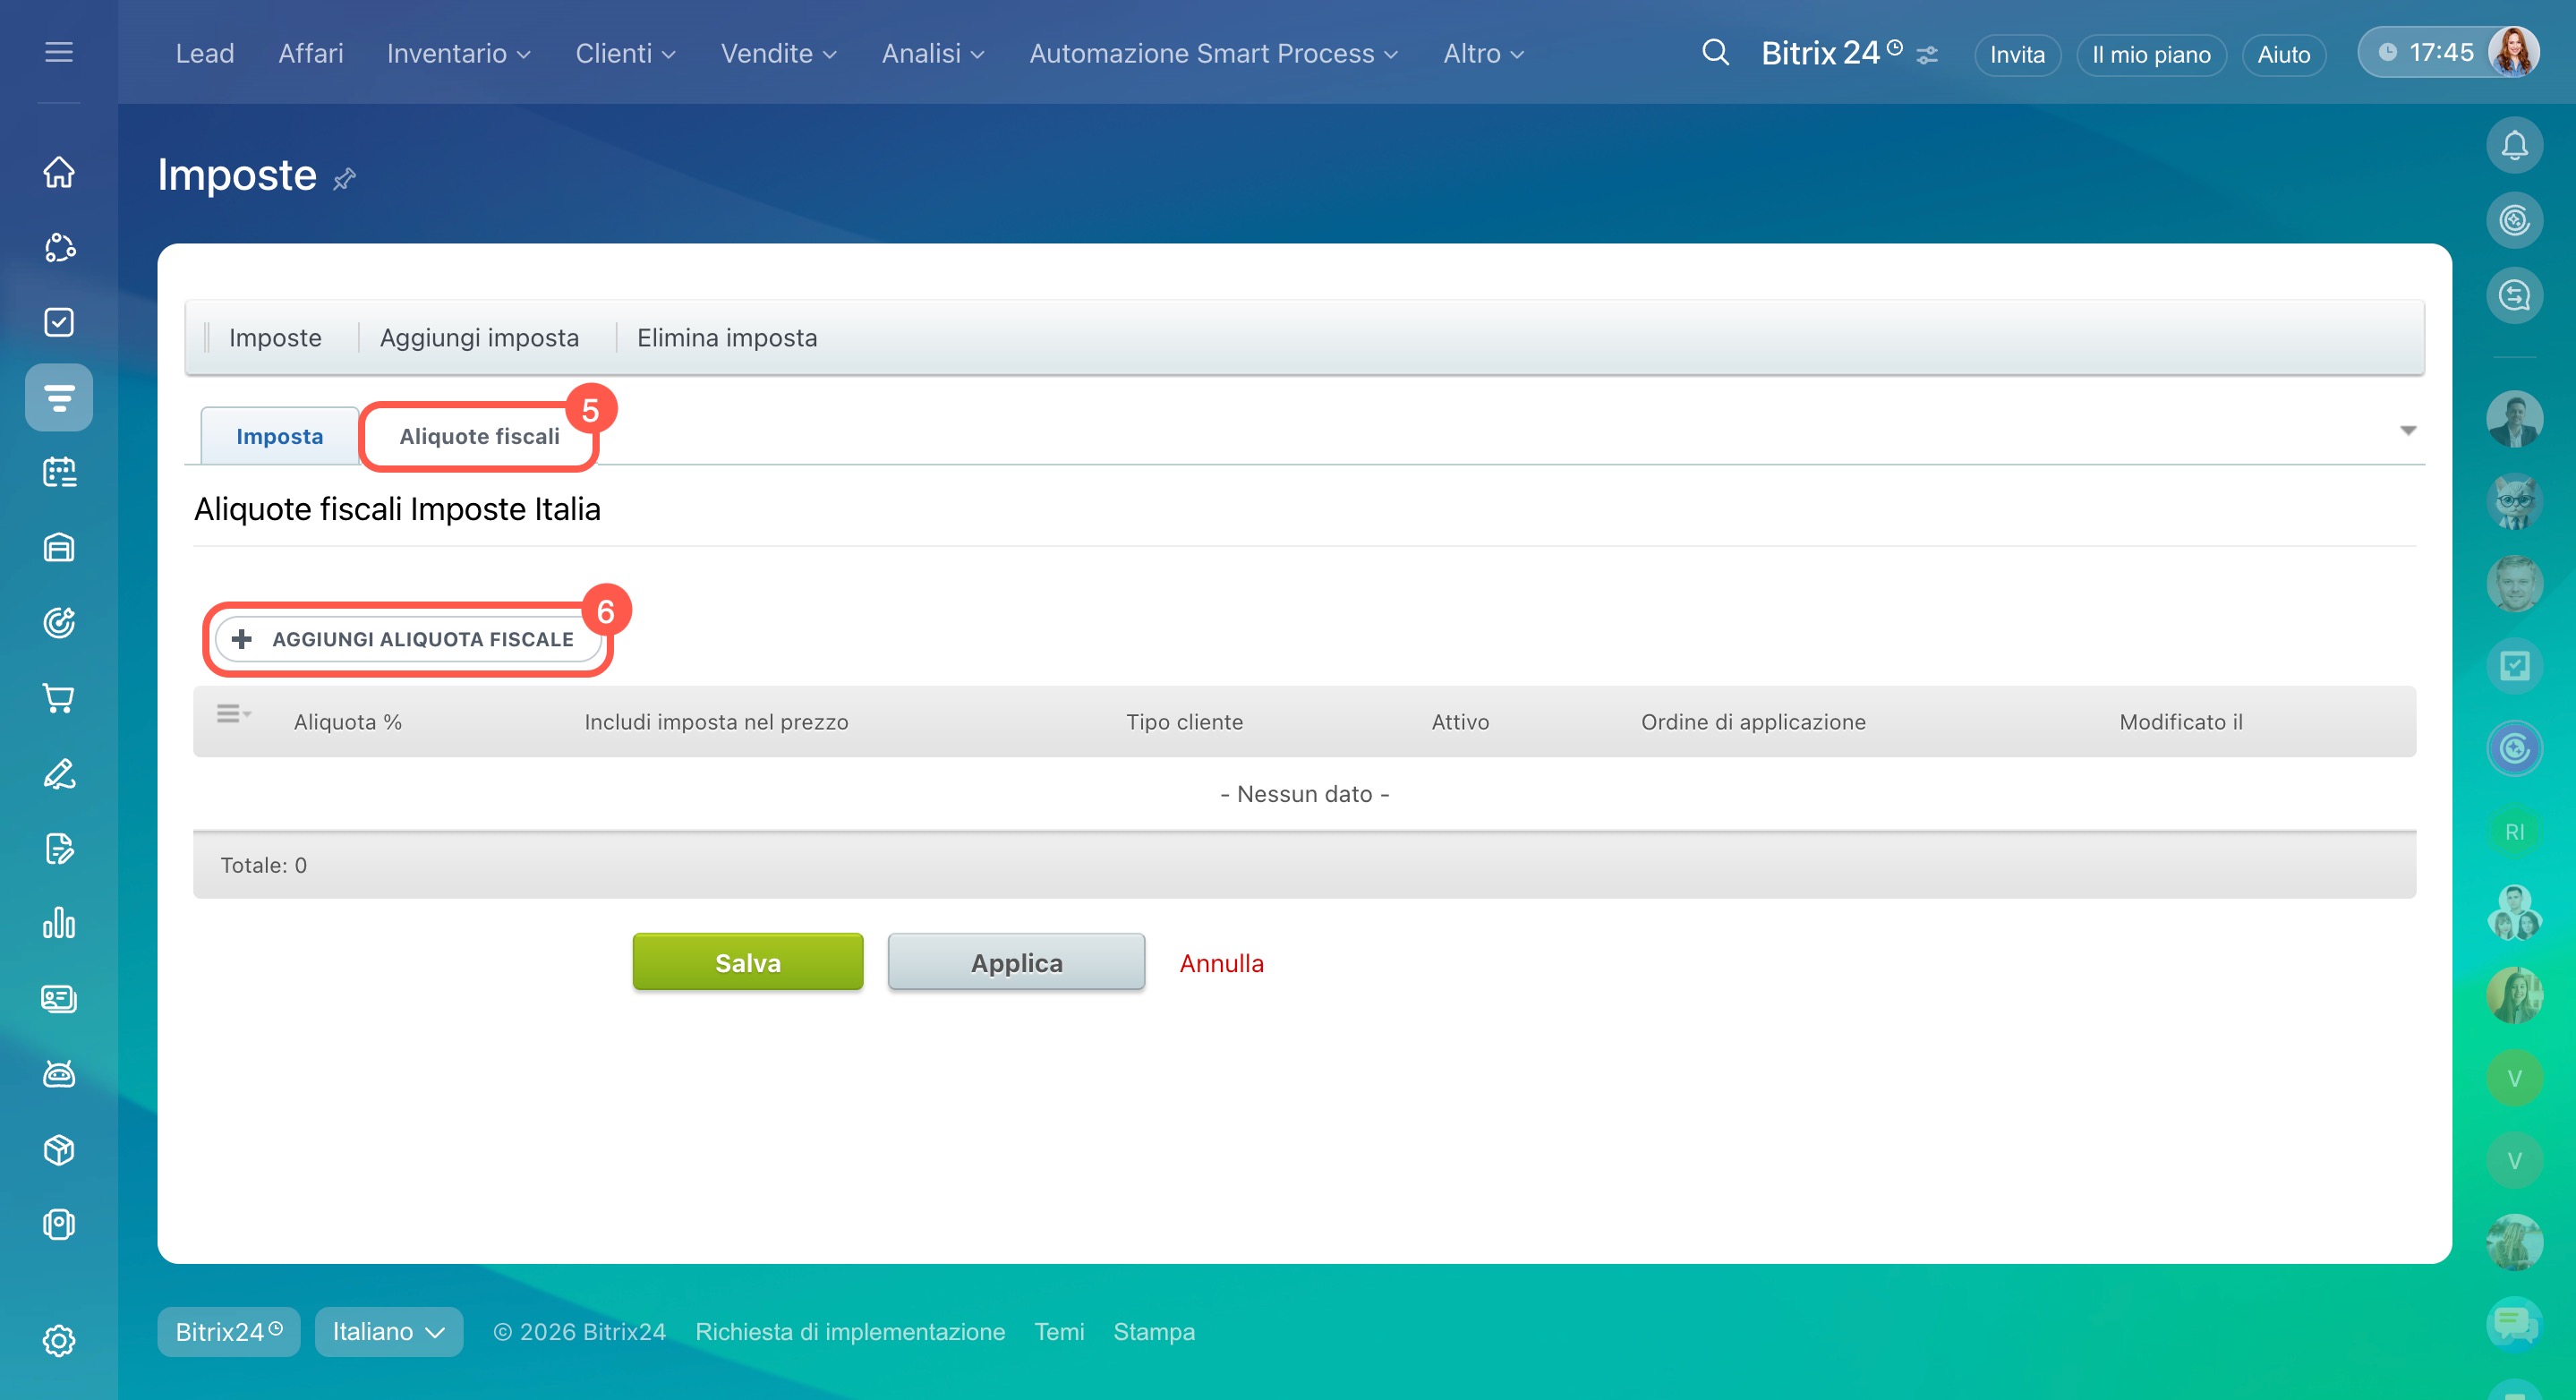The image size is (2576, 1400).
Task: Open the shopping cart icon in sidebar
Action: tap(59, 698)
